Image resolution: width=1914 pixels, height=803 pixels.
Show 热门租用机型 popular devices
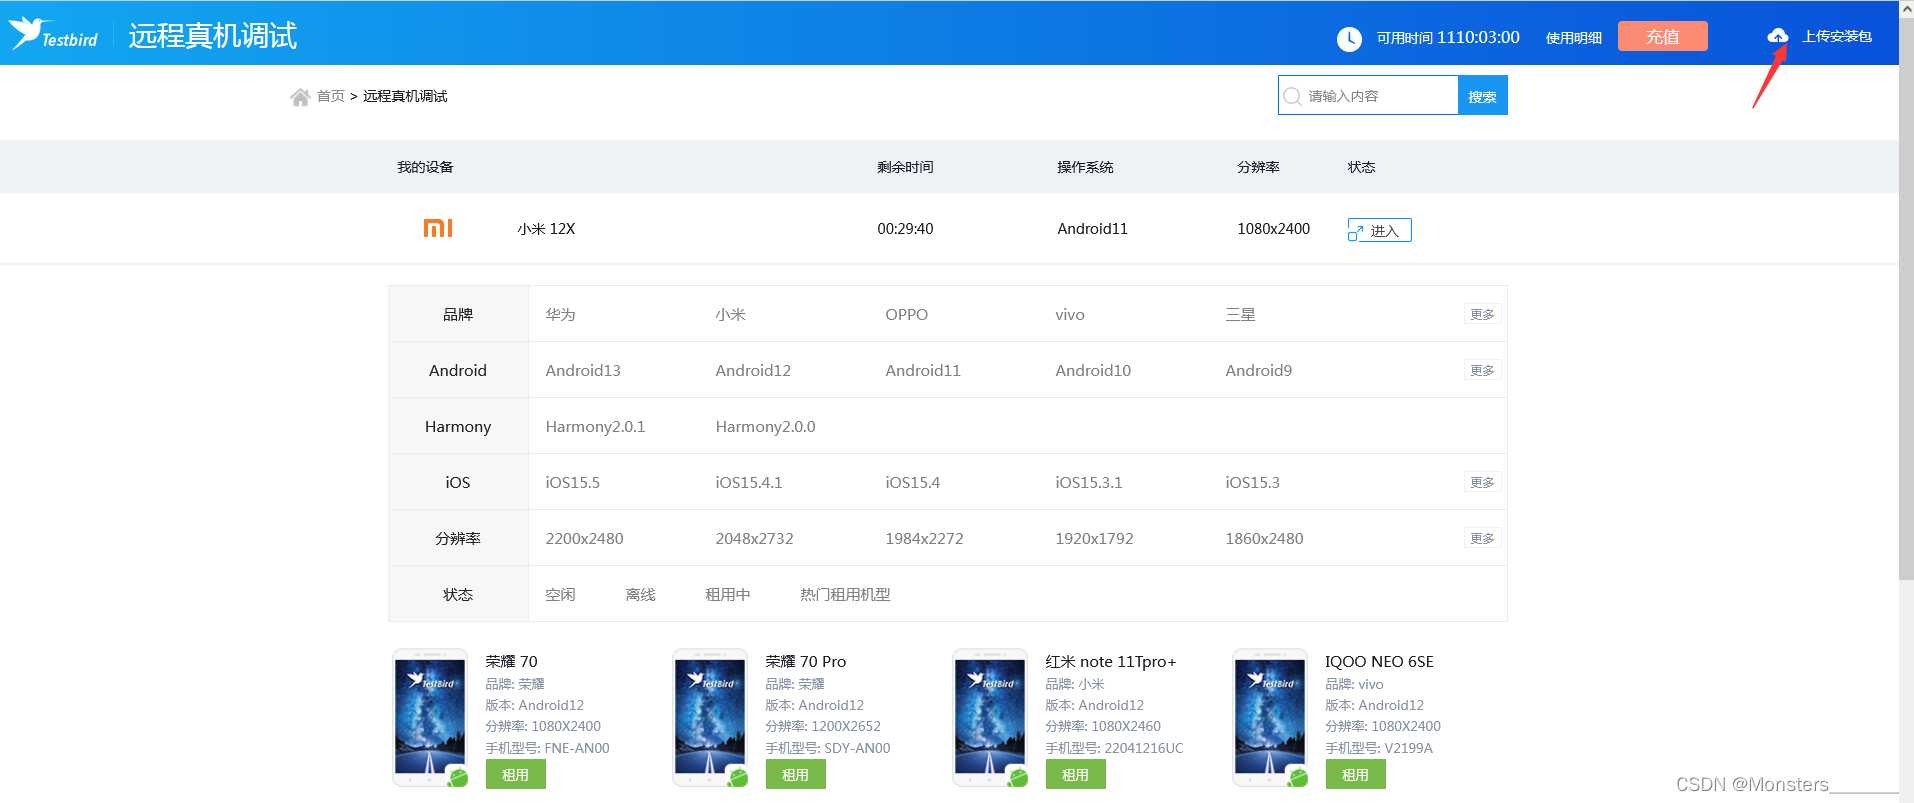click(x=845, y=594)
